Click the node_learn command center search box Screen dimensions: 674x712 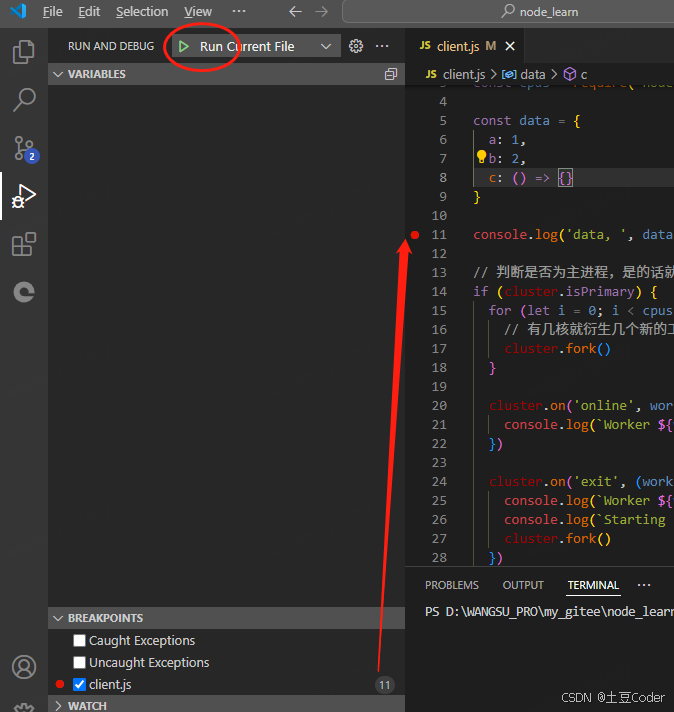pos(508,11)
